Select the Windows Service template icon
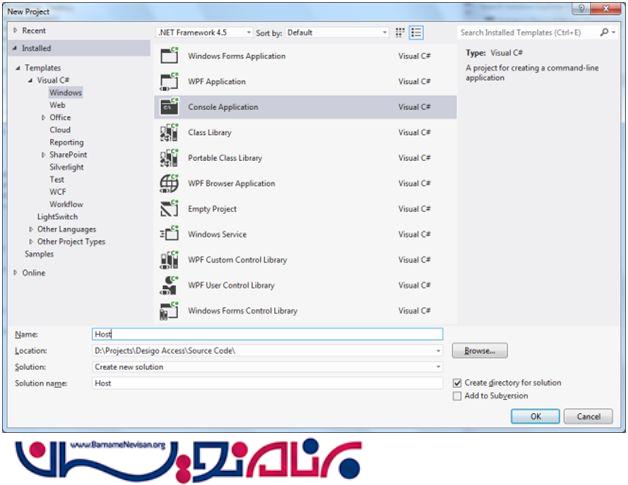The width and height of the screenshot is (628, 485). (x=169, y=235)
